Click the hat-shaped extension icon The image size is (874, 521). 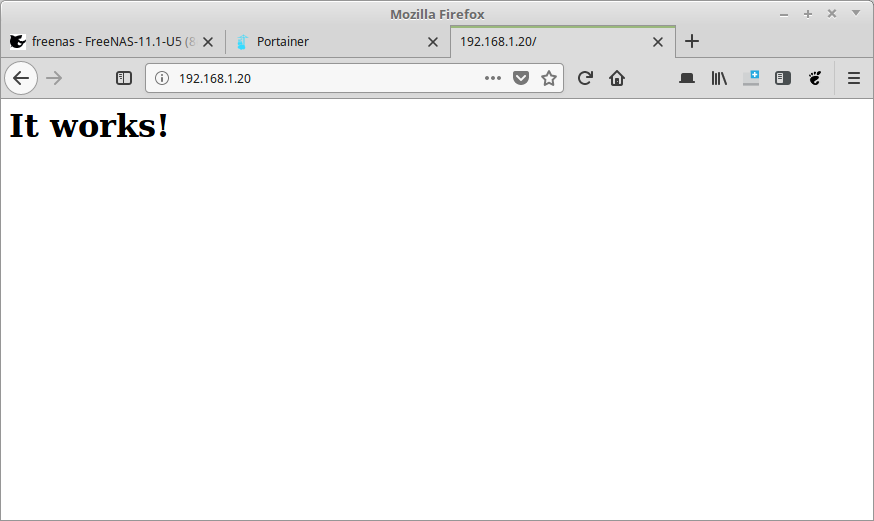687,78
